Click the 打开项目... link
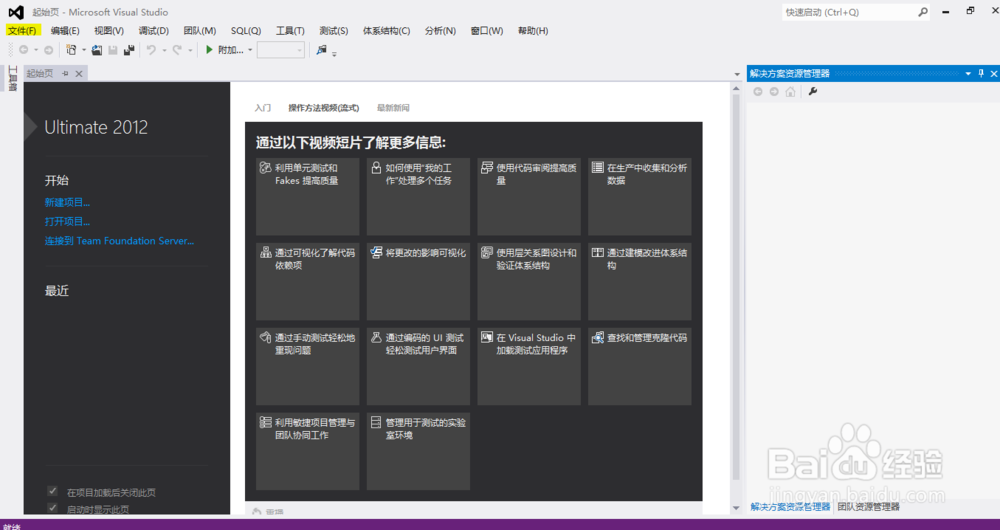The image size is (1000, 530). [x=67, y=221]
